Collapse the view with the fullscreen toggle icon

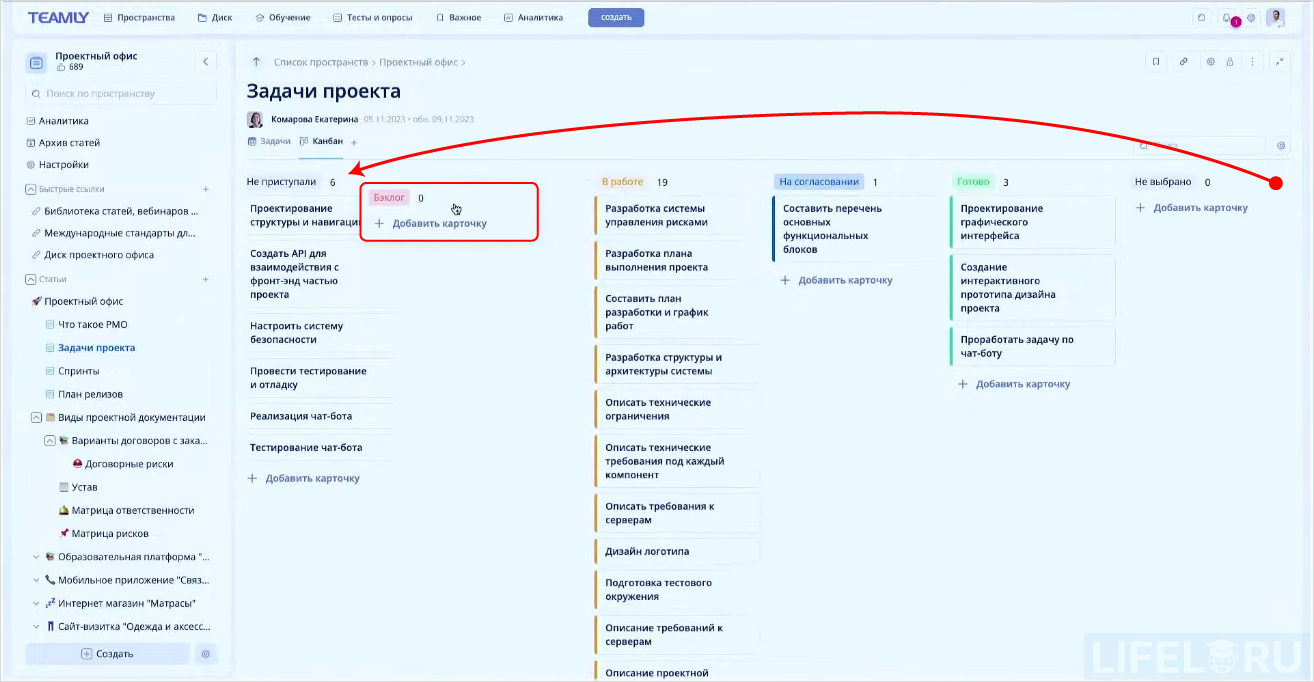1281,61
